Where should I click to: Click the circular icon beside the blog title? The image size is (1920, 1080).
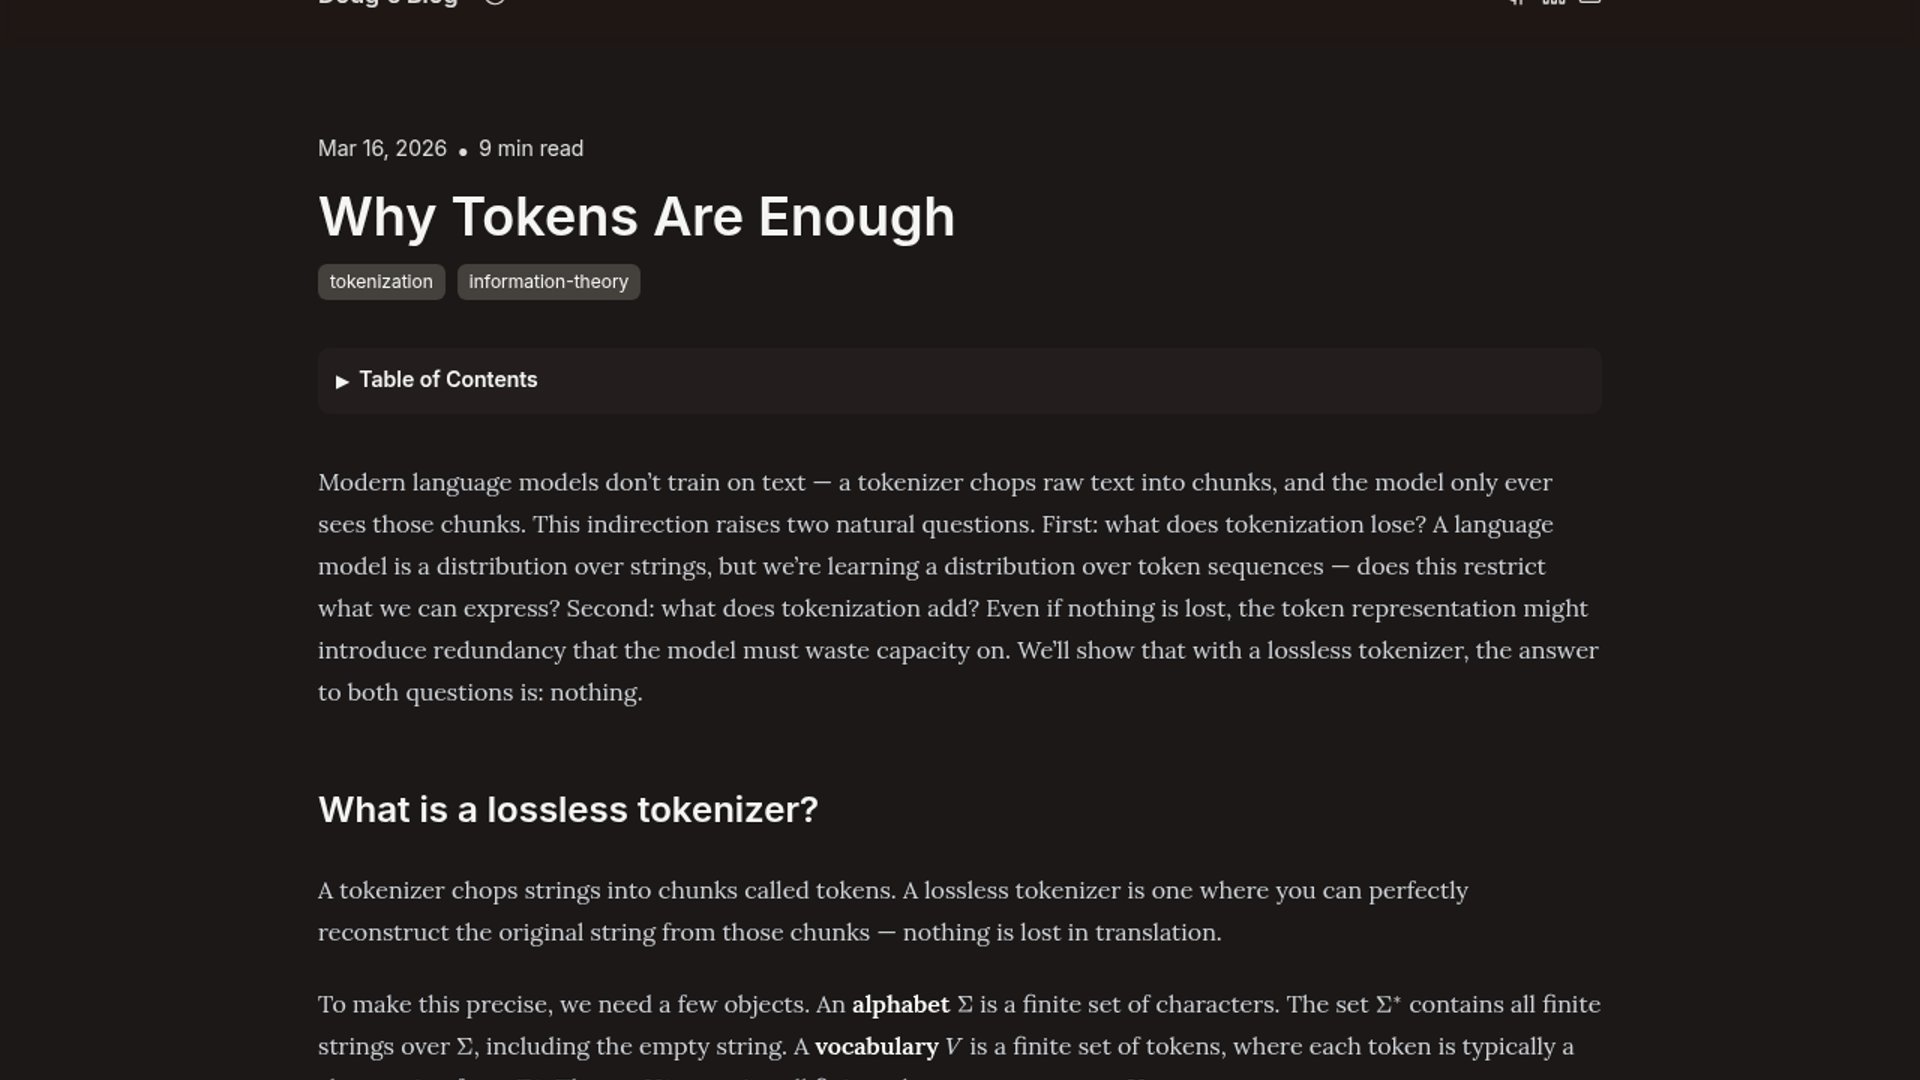point(494,3)
